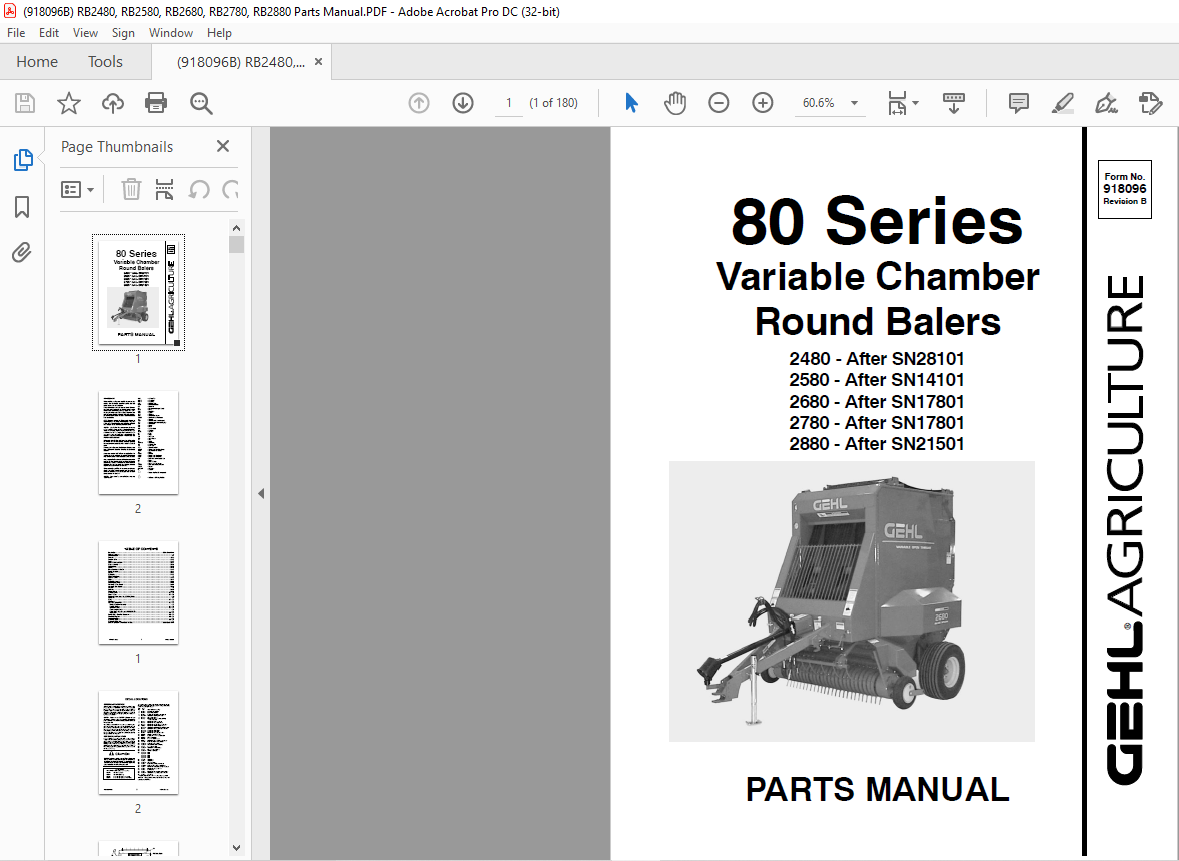Open thumbnail options dropdown menu
The height and width of the screenshot is (861, 1179).
pos(77,189)
